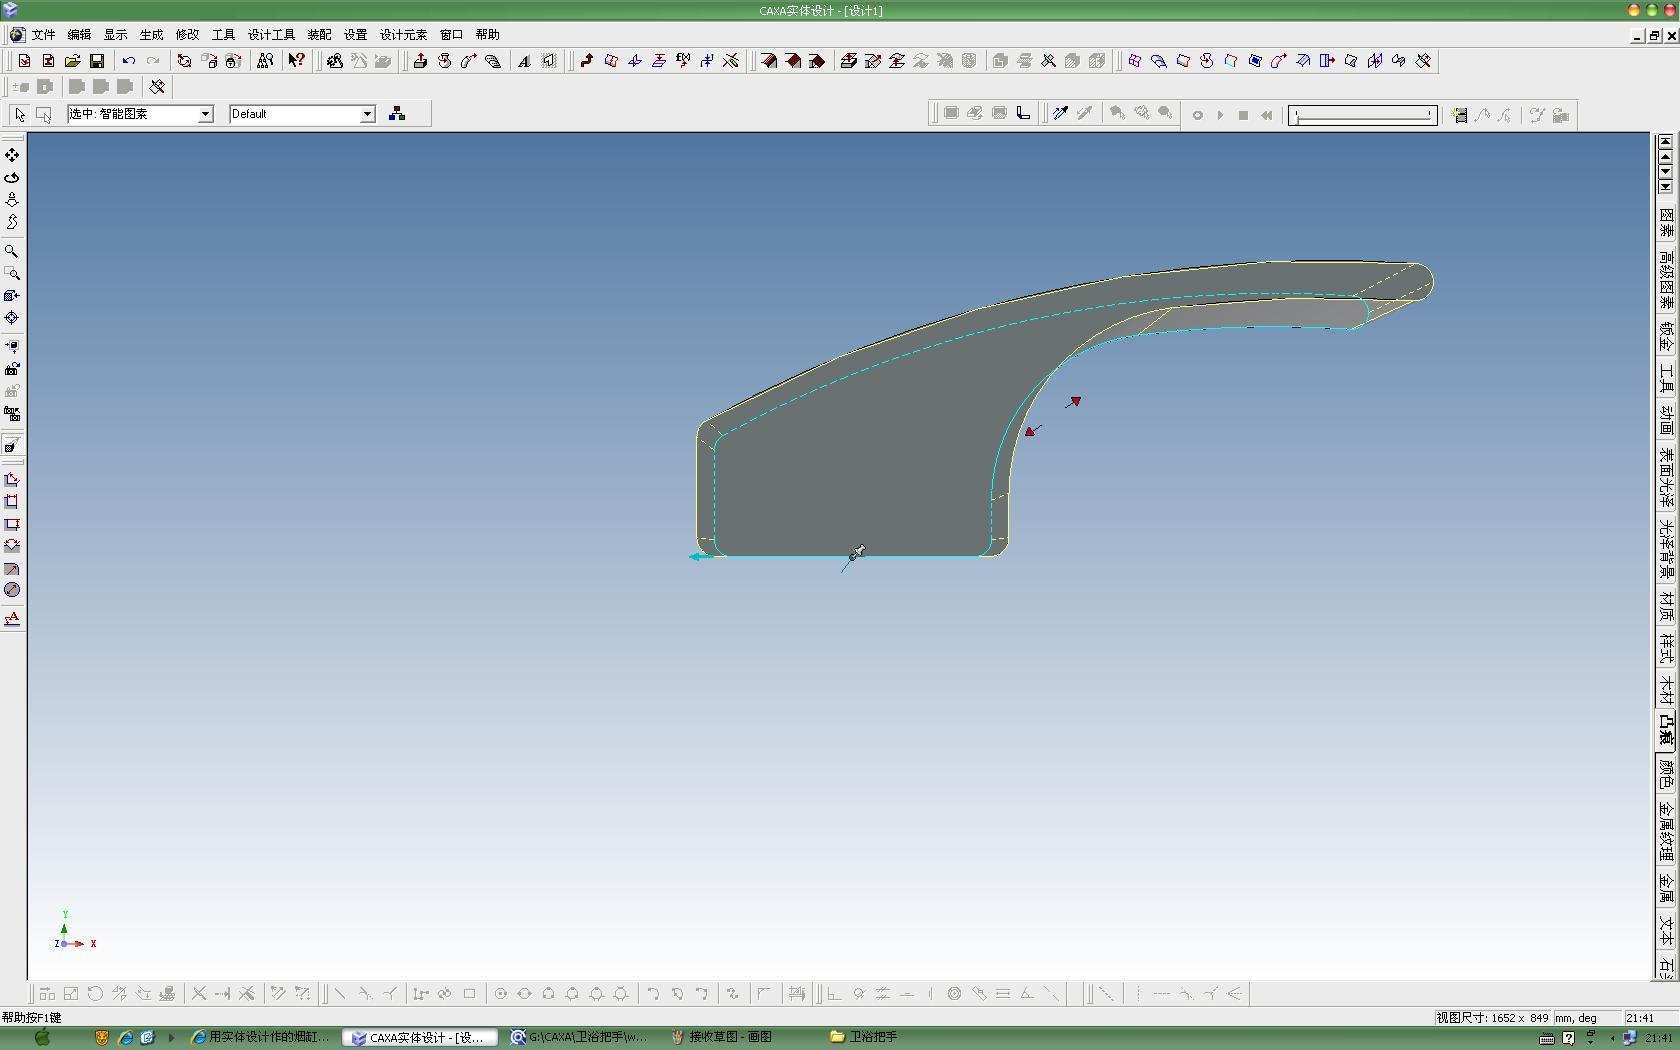Image resolution: width=1680 pixels, height=1050 pixels.
Task: Open the 文件 menu
Action: 43,34
